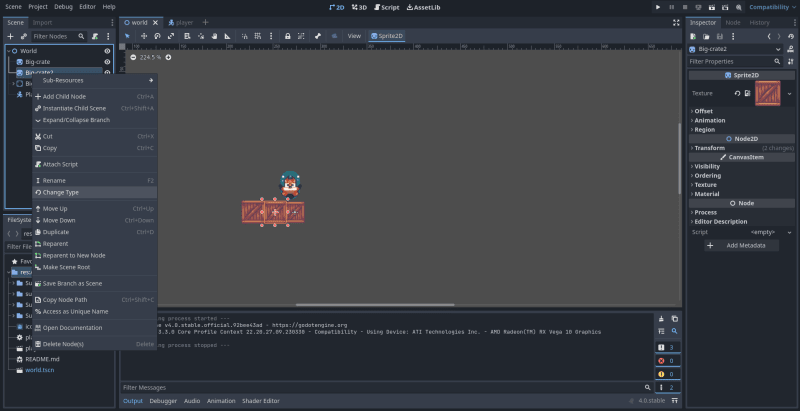Open Texture property dropdown arrow
Screen dimensions: 800x411
789,93
